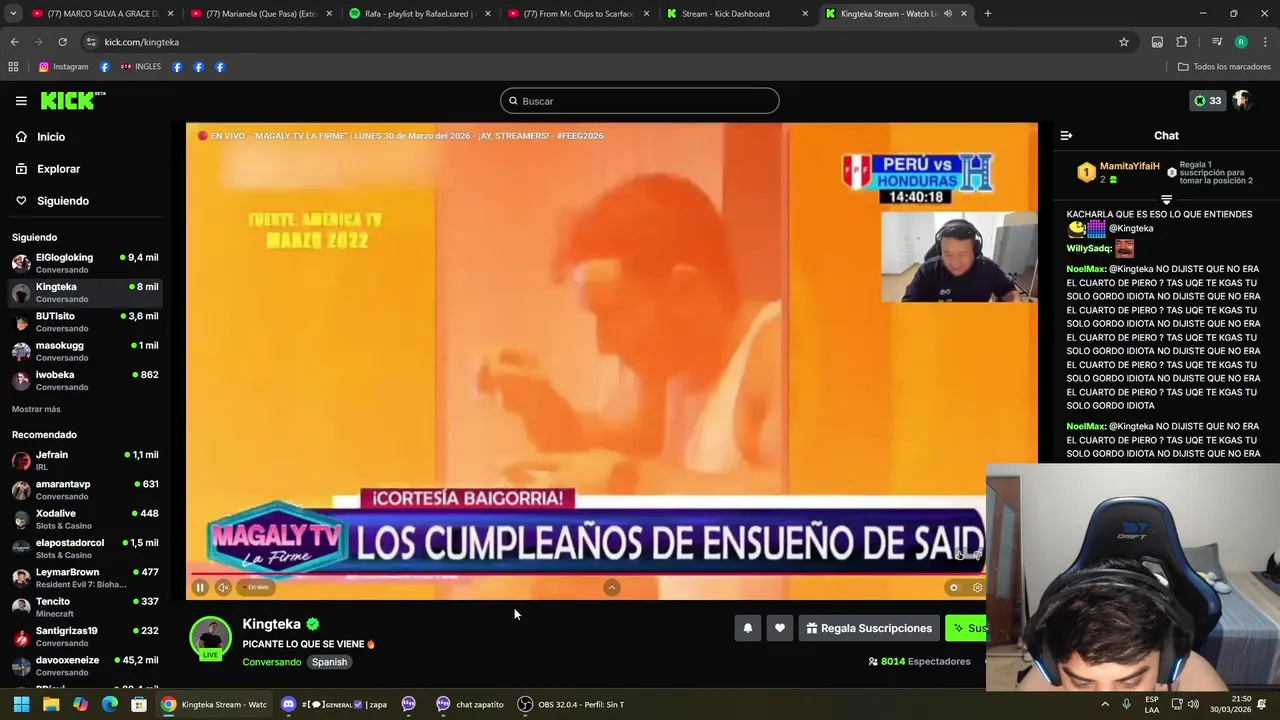Open amarantavp recommended channel
This screenshot has height=720, width=1280.
85,490
